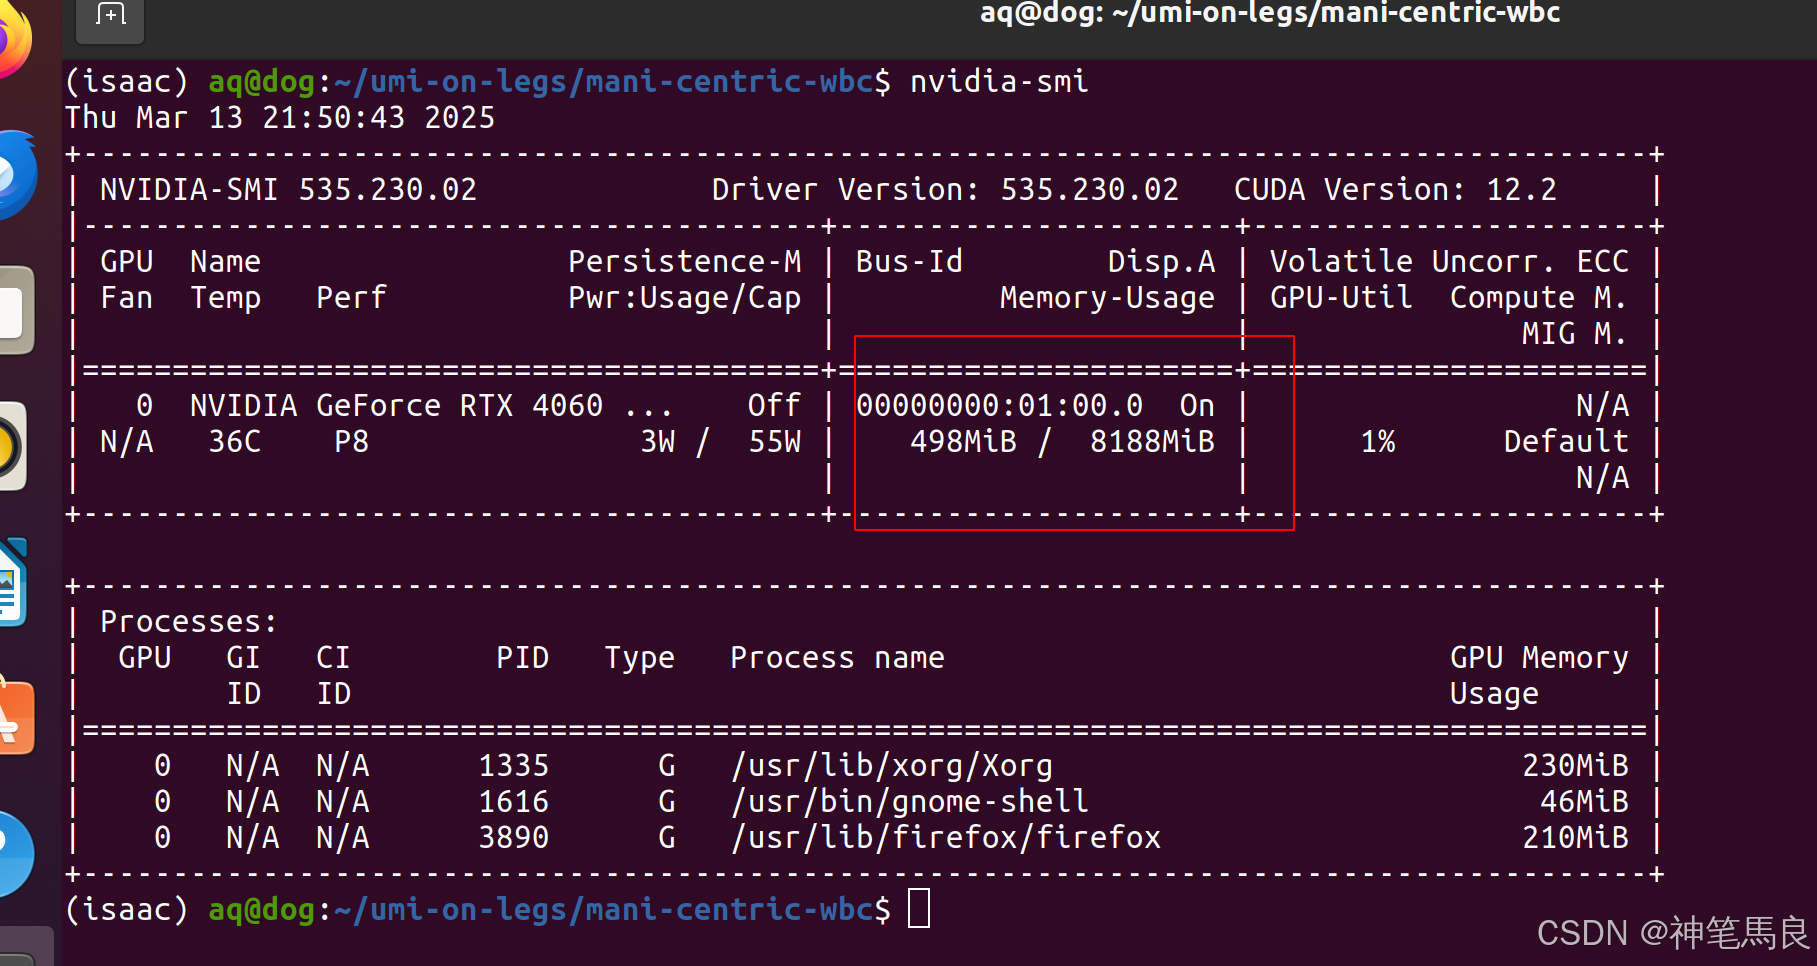The image size is (1817, 966).
Task: Click the Type column header
Action: (x=639, y=658)
